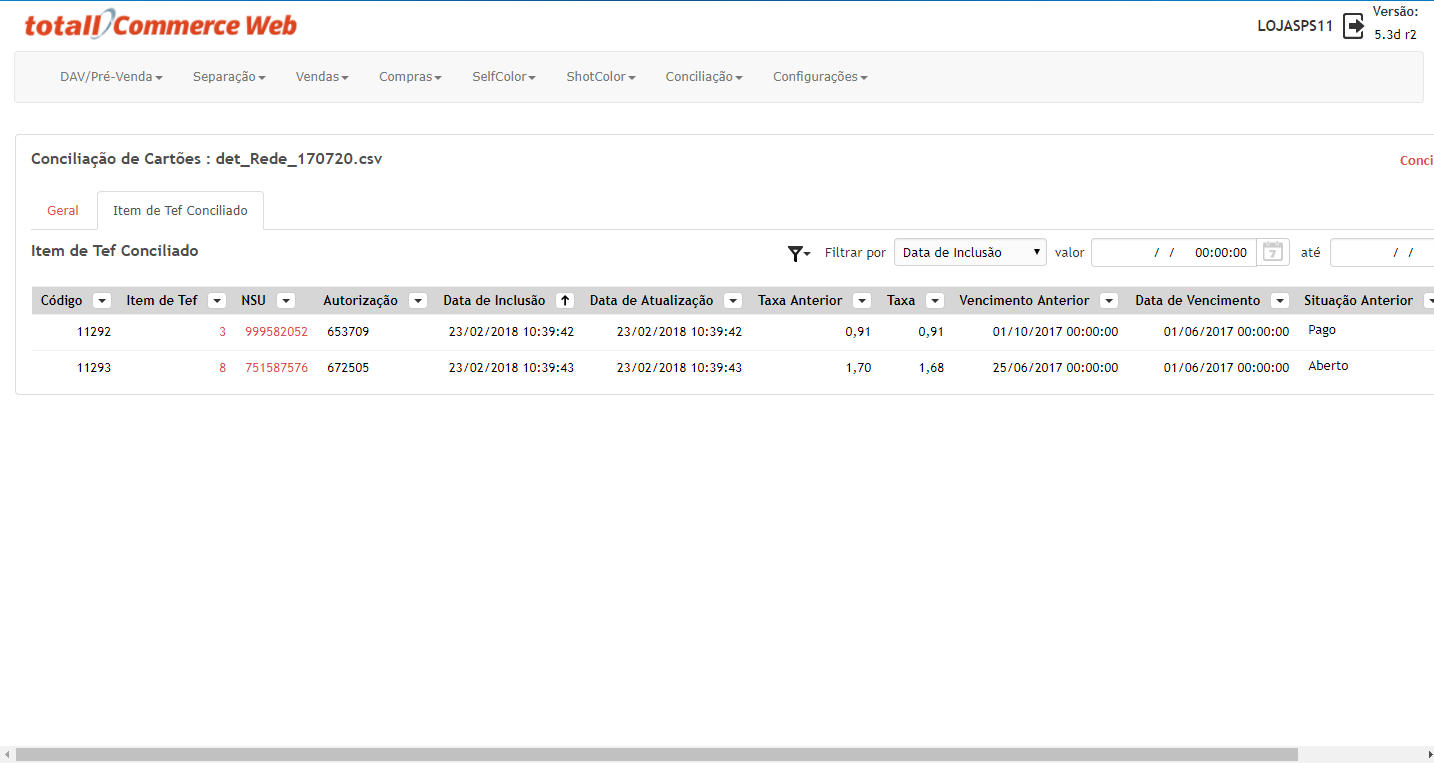Focus the até date input field

1382,252
